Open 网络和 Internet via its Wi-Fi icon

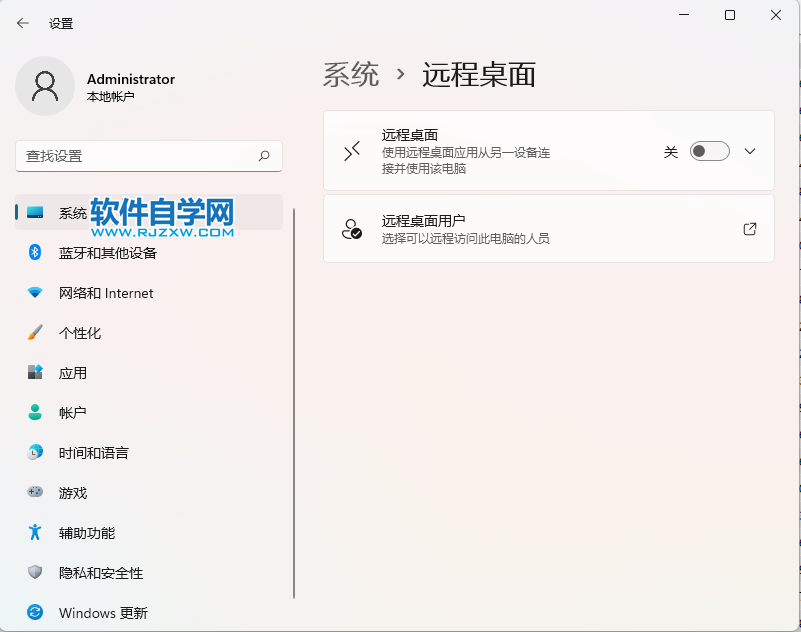coord(32,293)
